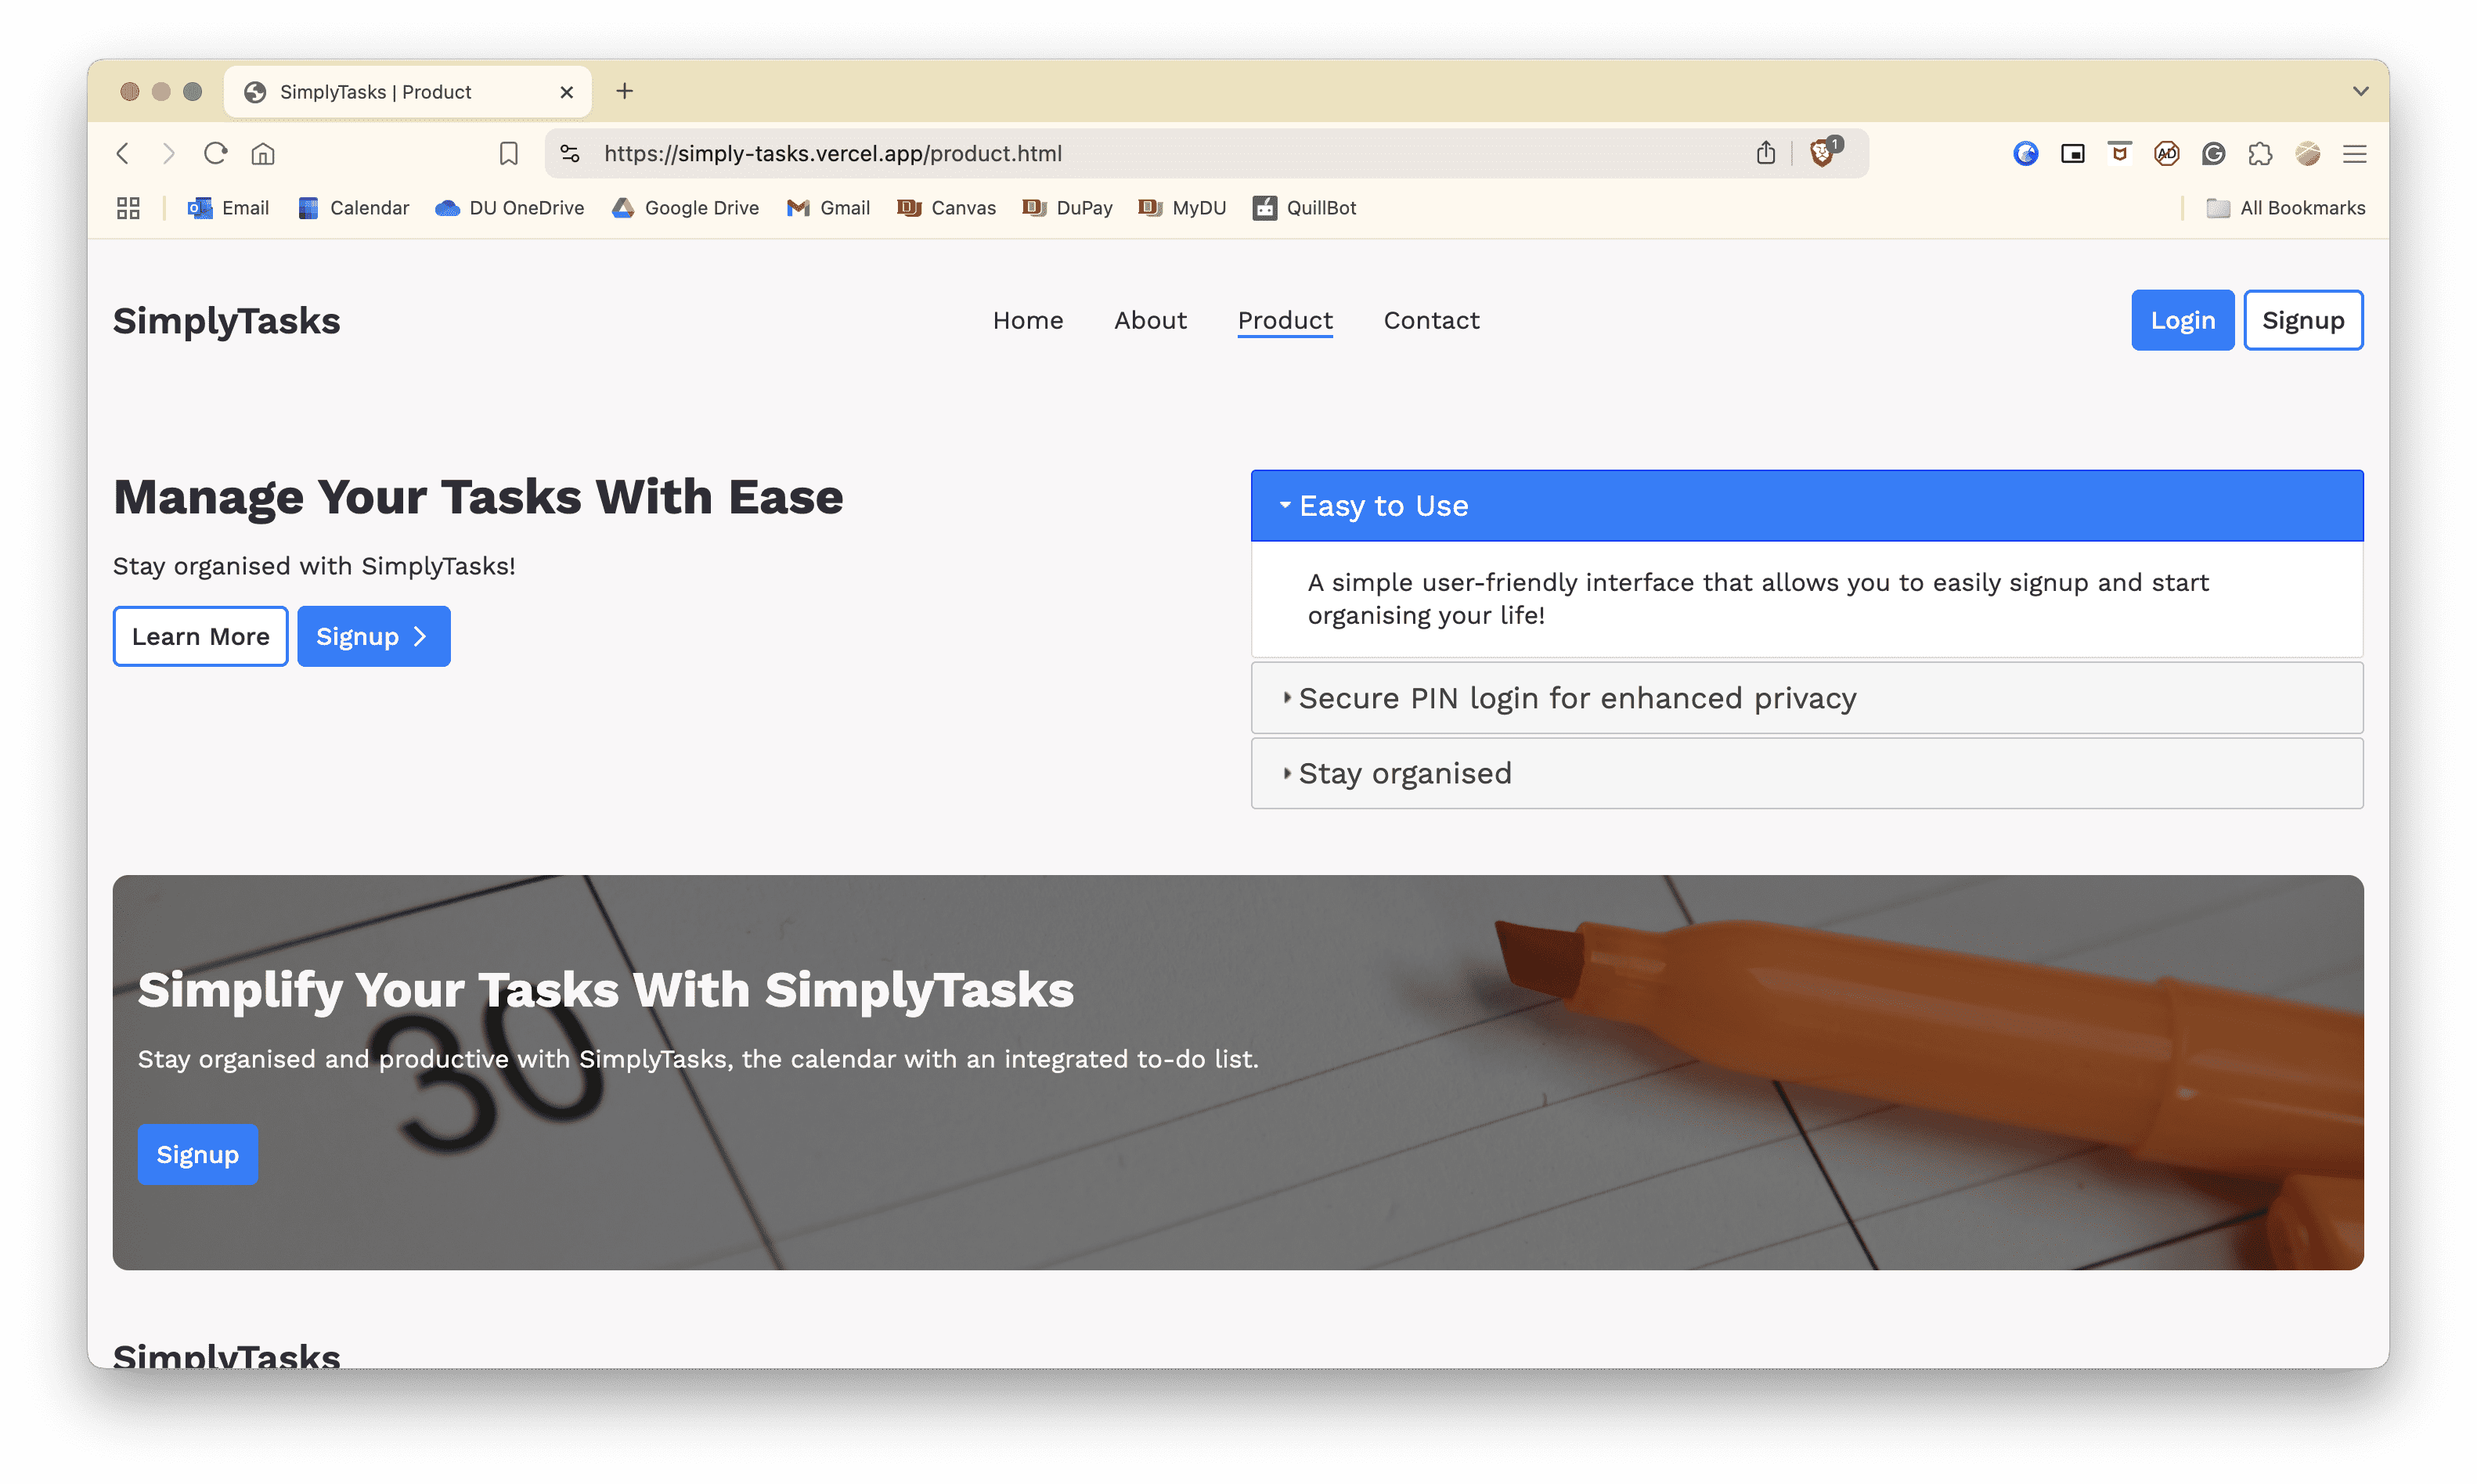The image size is (2477, 1484).
Task: Expand Secure PIN login for enhanced privacy
Action: (1806, 697)
